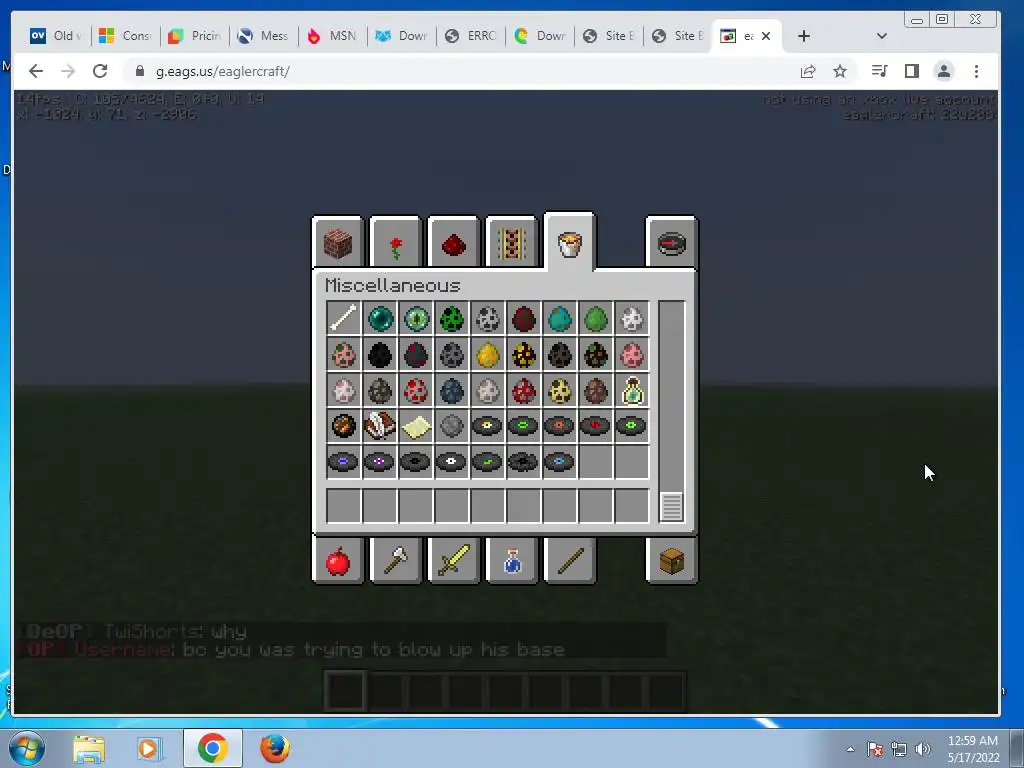Open Survival Inventory chest tab
1024x768 pixels.
tap(671, 560)
